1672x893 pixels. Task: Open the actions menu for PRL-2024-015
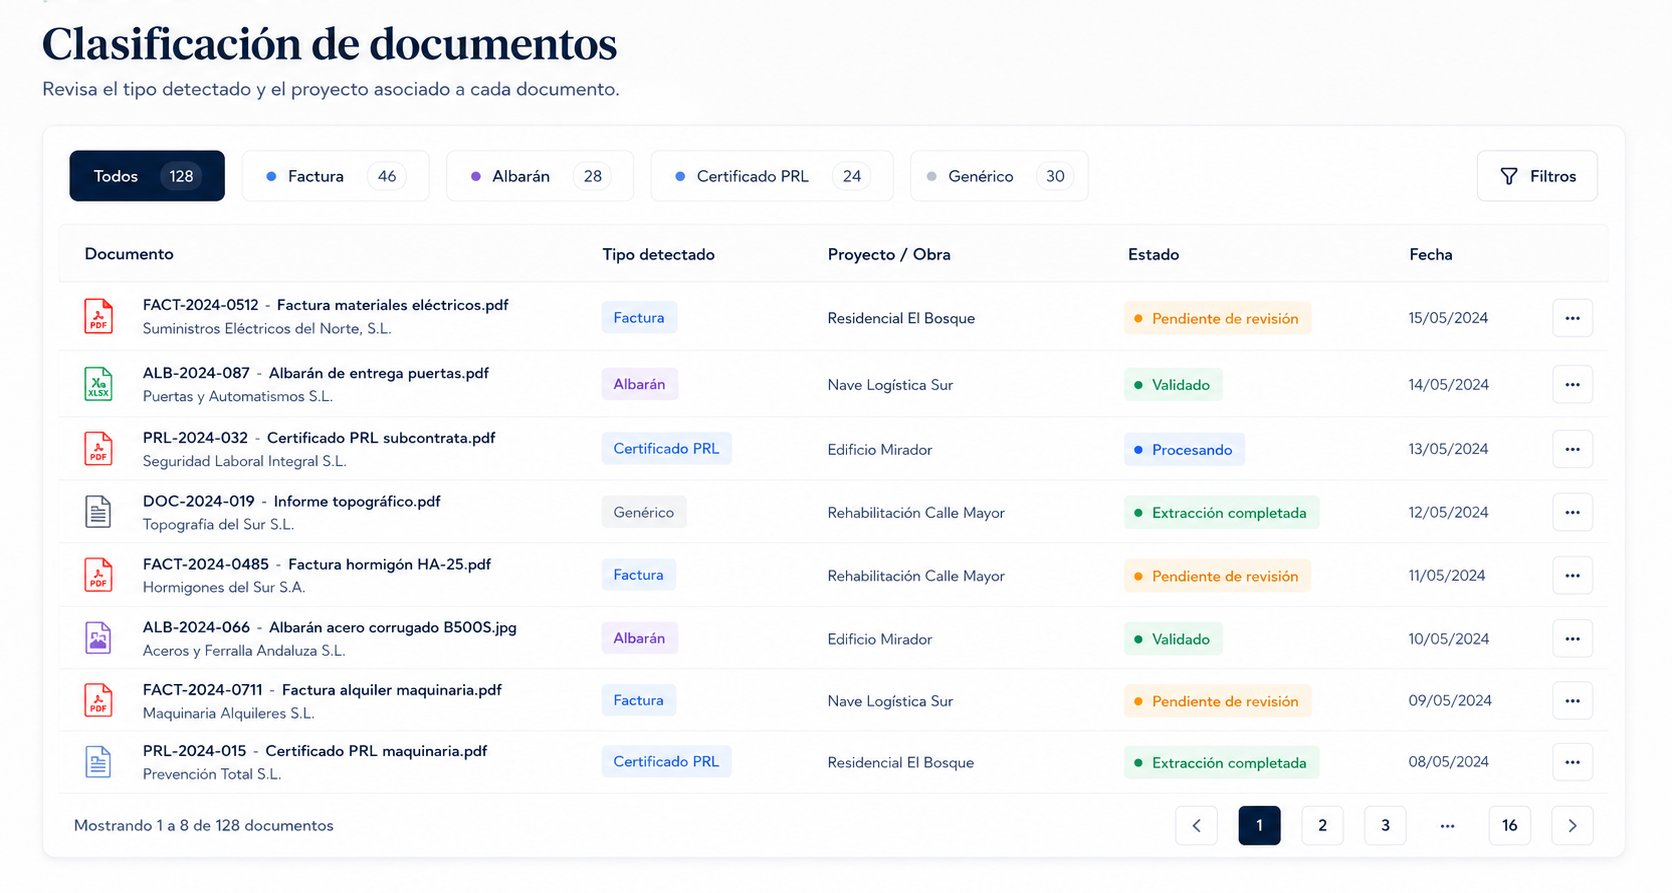coord(1572,762)
